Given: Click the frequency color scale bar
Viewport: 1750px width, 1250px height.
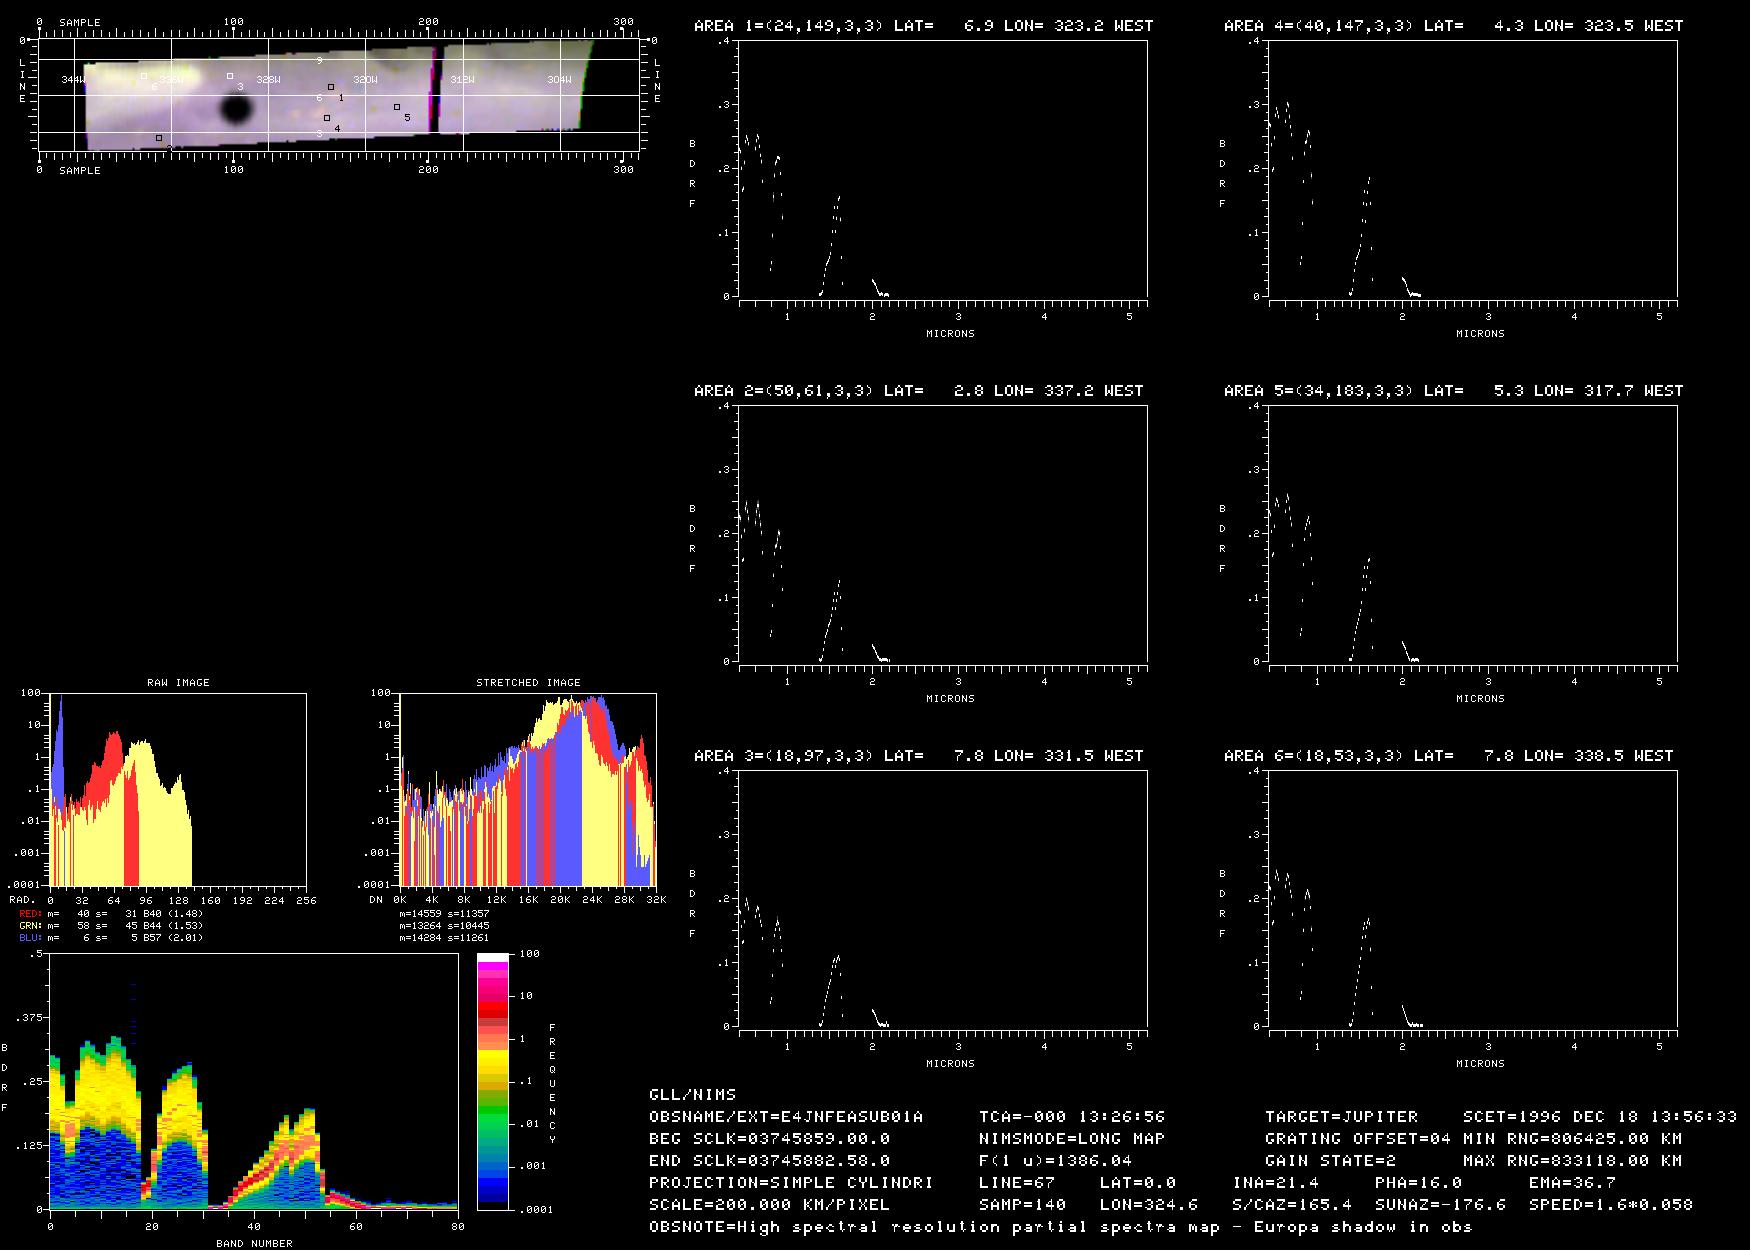Looking at the screenshot, I should (x=493, y=1081).
